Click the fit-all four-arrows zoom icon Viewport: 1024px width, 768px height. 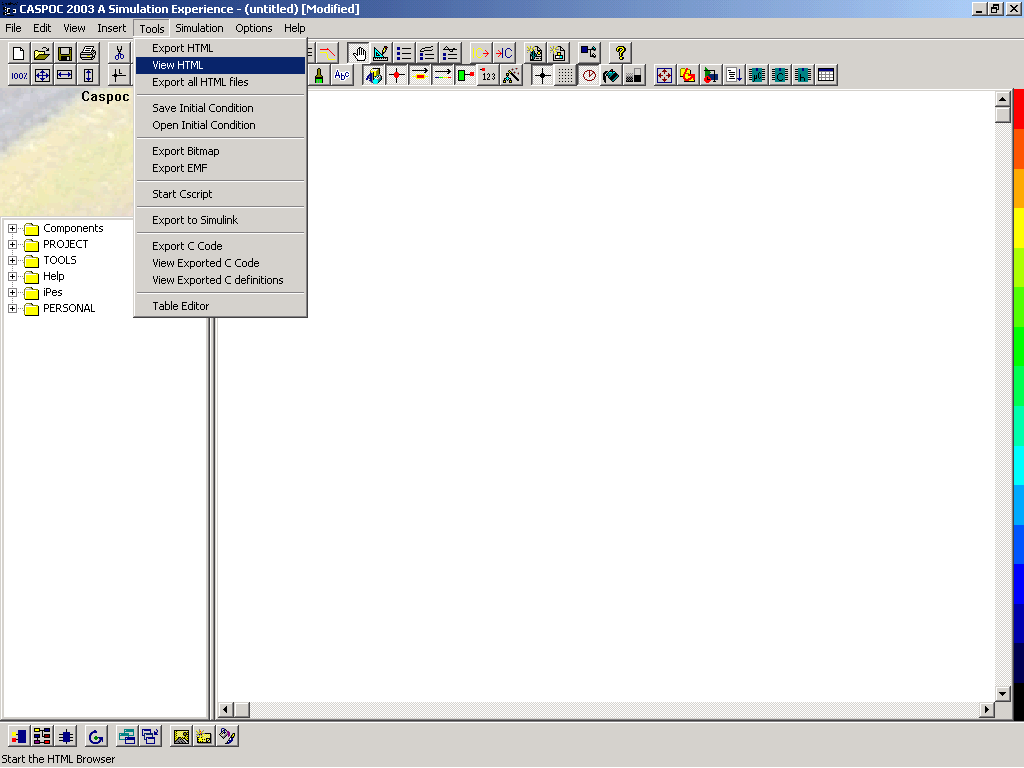42,75
